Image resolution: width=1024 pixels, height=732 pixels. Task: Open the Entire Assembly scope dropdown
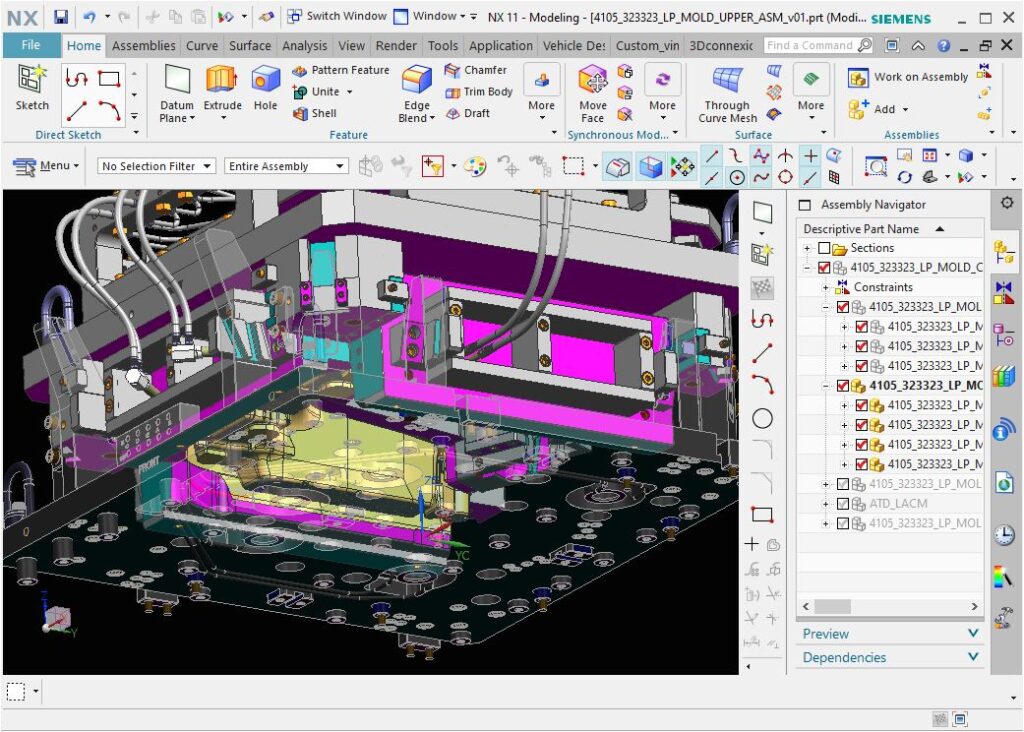[286, 167]
